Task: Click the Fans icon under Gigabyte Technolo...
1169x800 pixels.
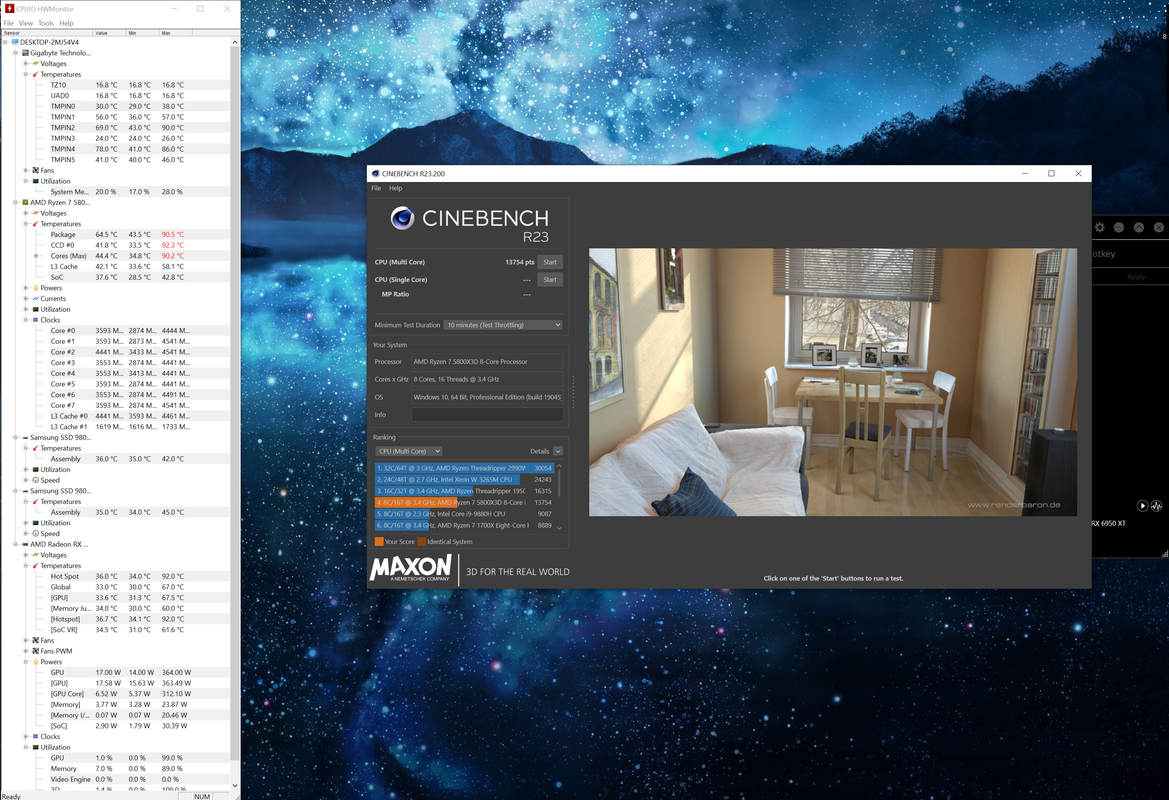Action: (35, 170)
